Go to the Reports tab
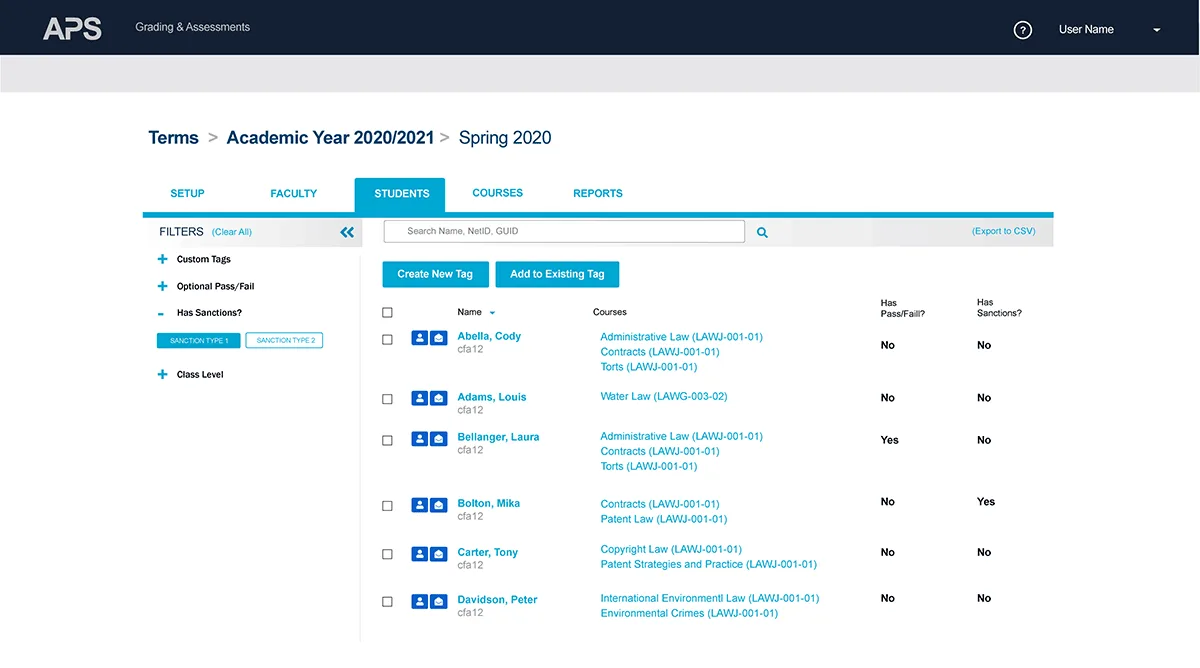Image resolution: width=1200 pixels, height=668 pixels. (598, 194)
